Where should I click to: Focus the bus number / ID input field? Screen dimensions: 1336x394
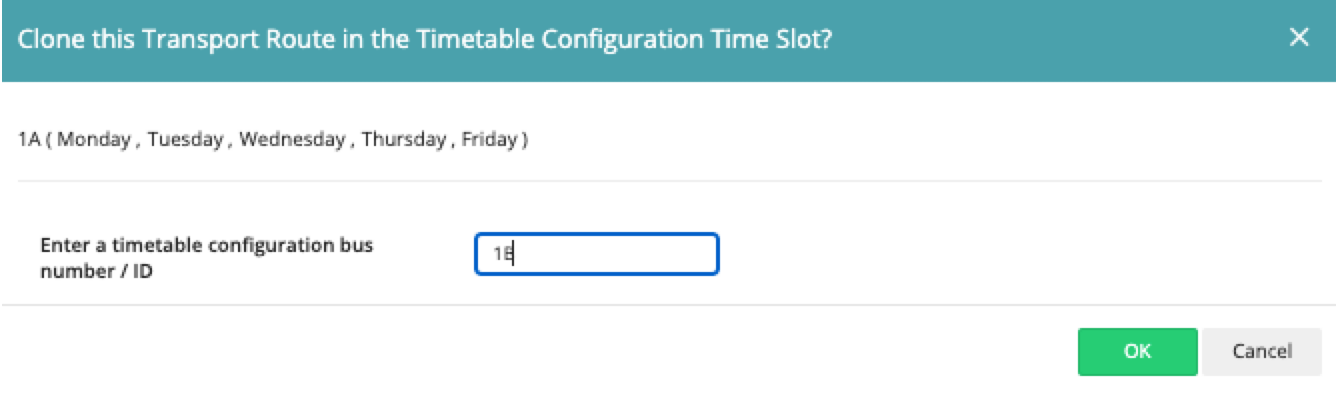[x=596, y=254]
